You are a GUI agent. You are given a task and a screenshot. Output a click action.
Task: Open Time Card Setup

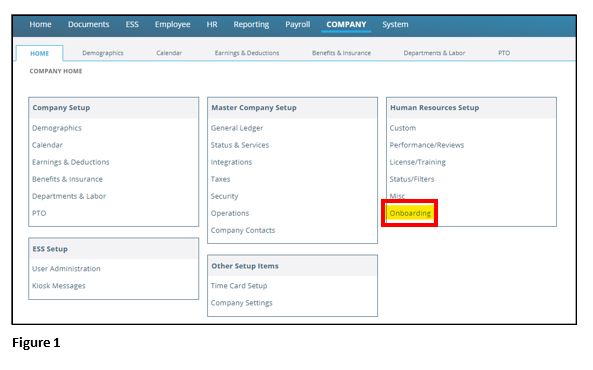pos(239,286)
